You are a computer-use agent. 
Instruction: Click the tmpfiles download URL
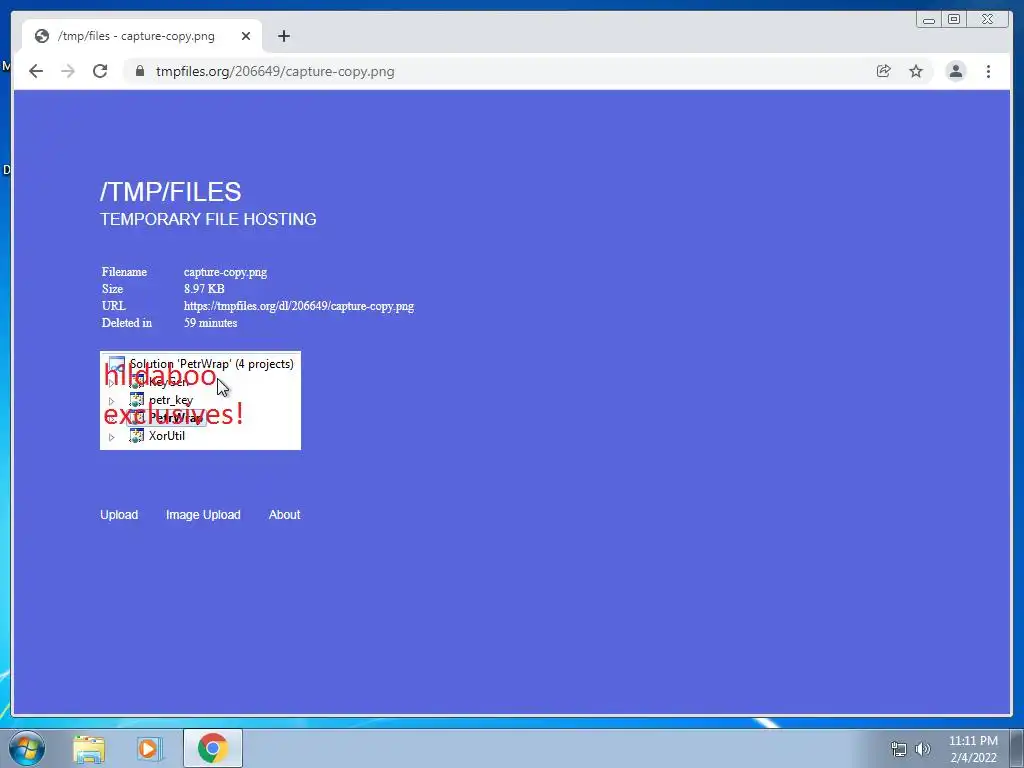[298, 306]
